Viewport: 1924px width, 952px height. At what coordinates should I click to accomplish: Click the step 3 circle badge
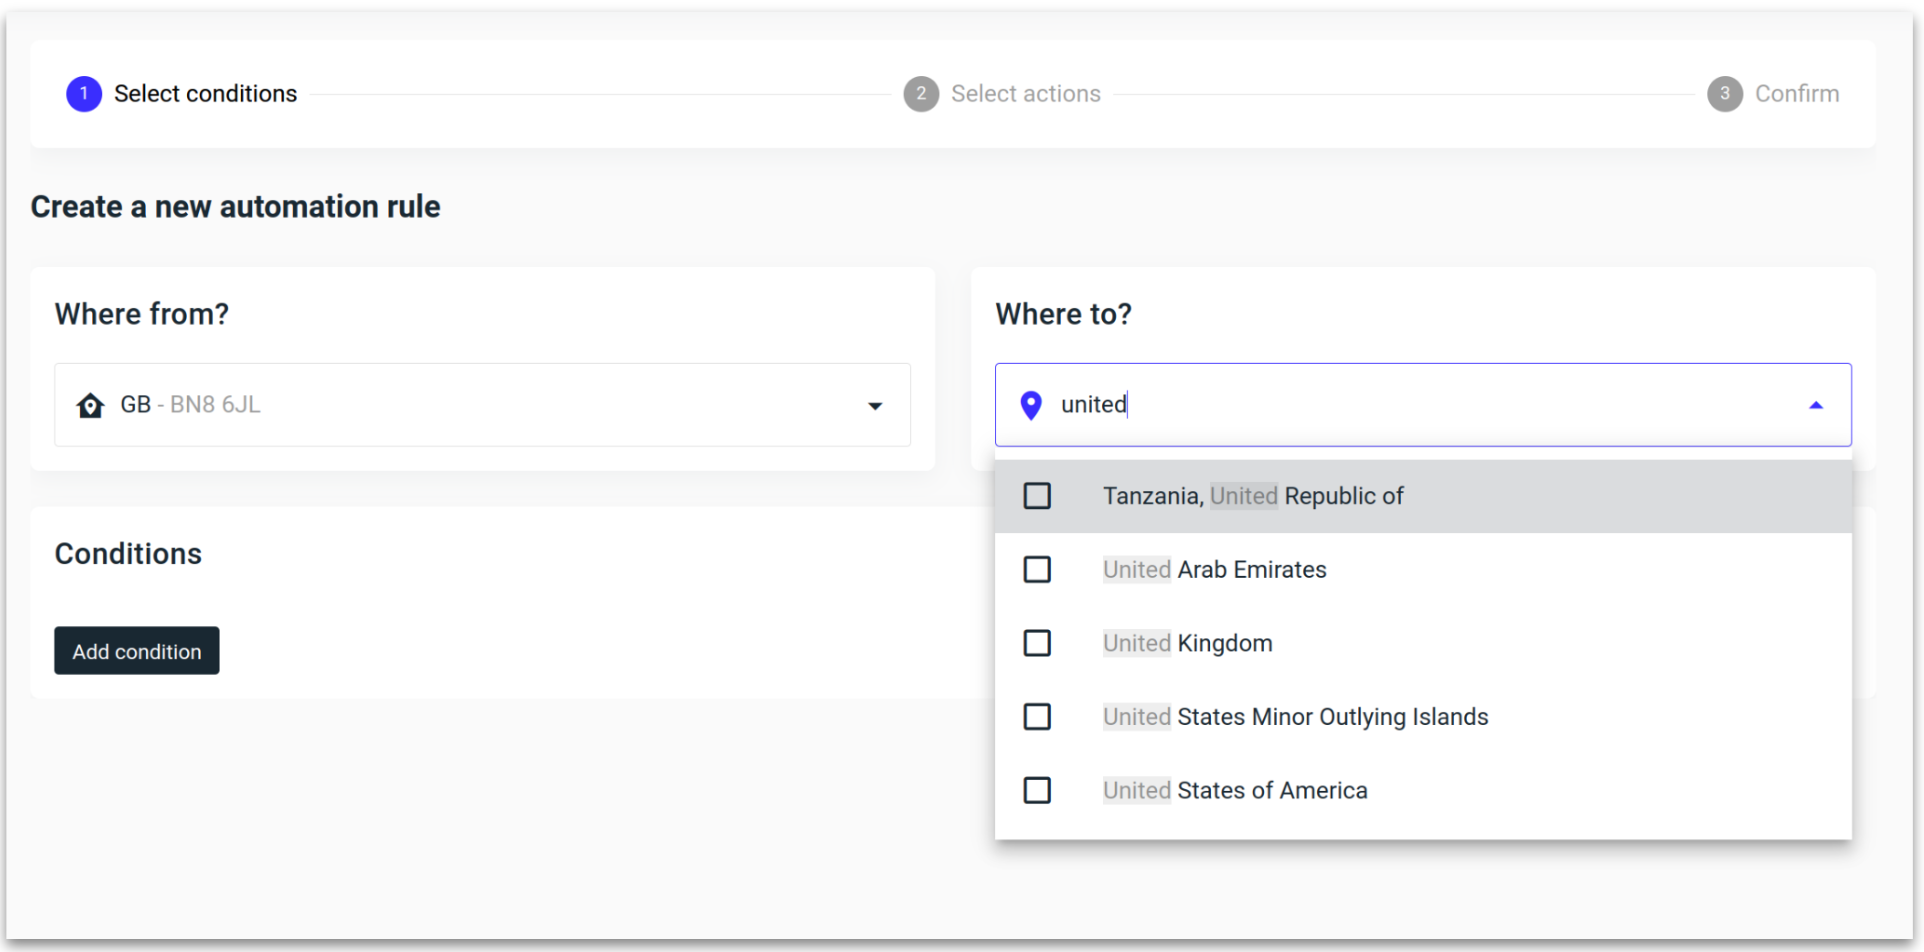pos(1725,94)
